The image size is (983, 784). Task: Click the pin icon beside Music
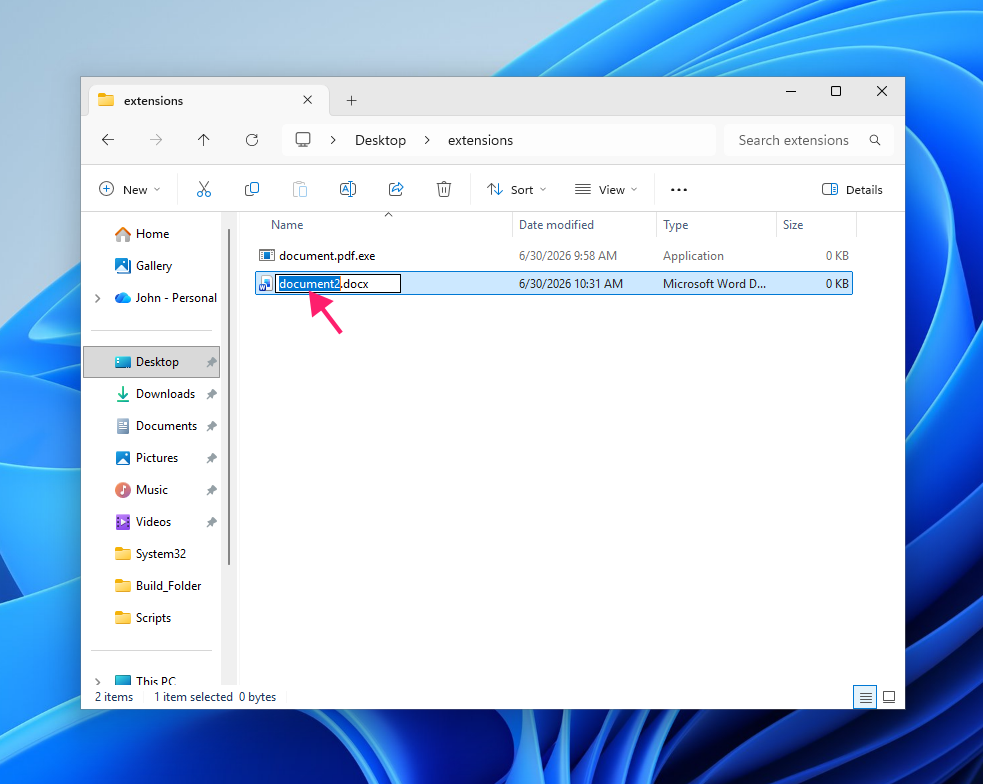pyautogui.click(x=212, y=490)
